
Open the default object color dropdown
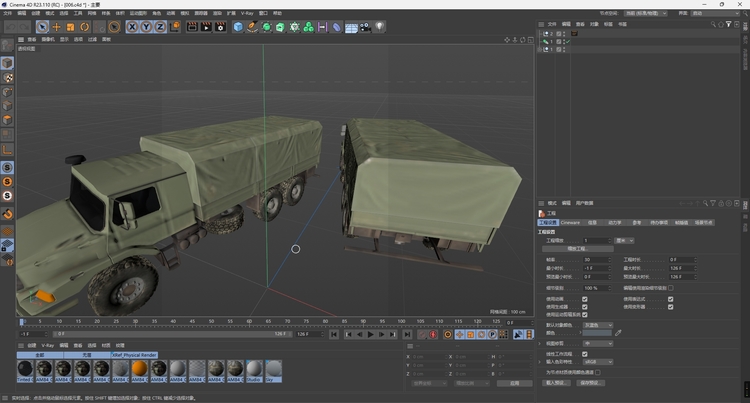click(x=597, y=325)
